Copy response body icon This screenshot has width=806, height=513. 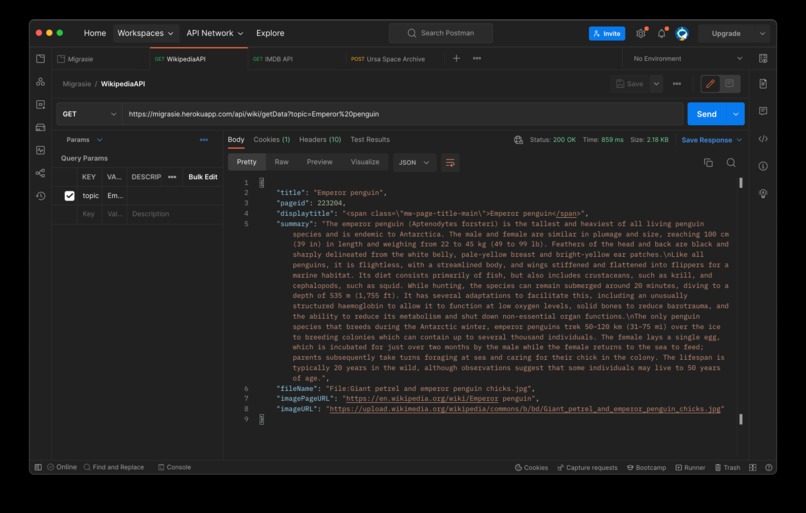point(708,162)
